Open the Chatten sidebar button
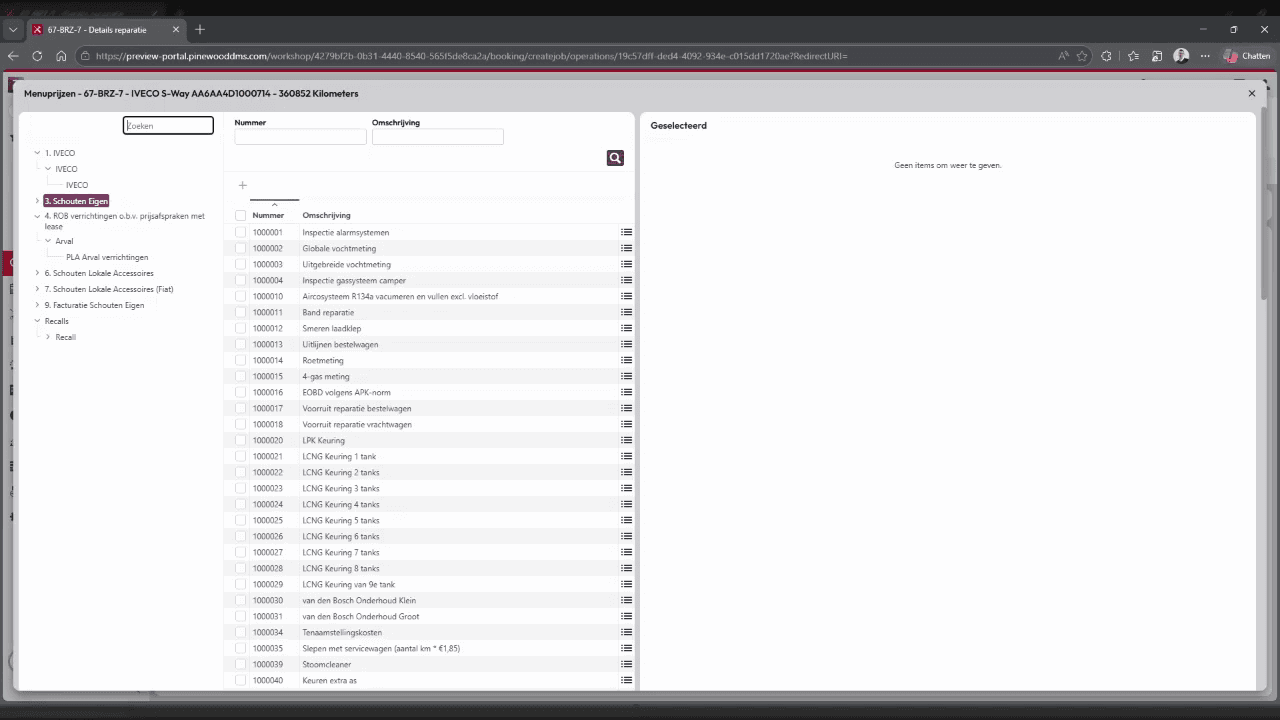 coord(1247,56)
